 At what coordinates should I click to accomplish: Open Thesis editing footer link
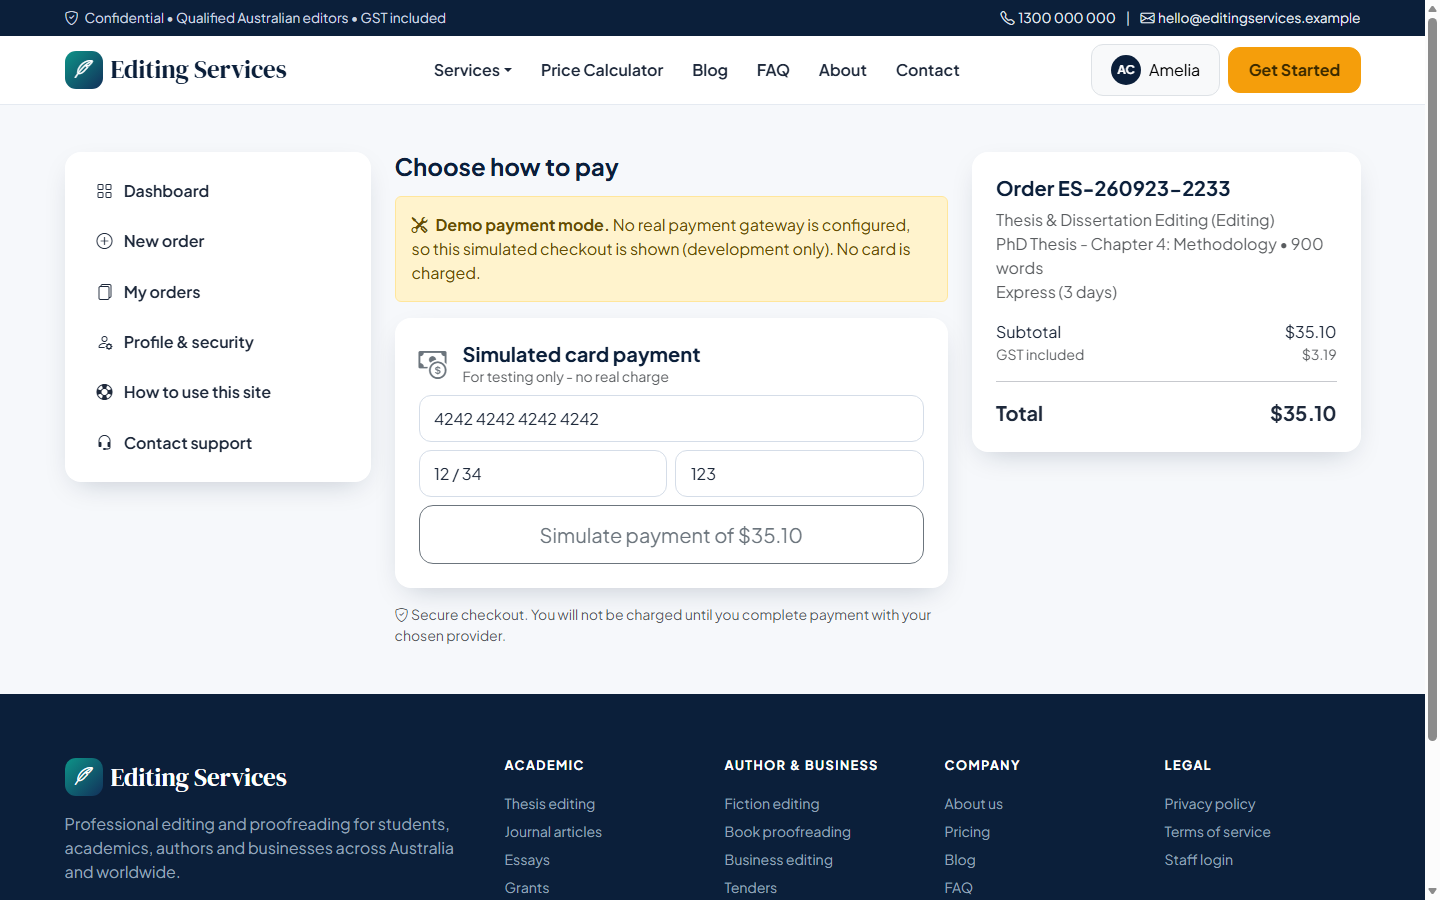[x=550, y=804]
